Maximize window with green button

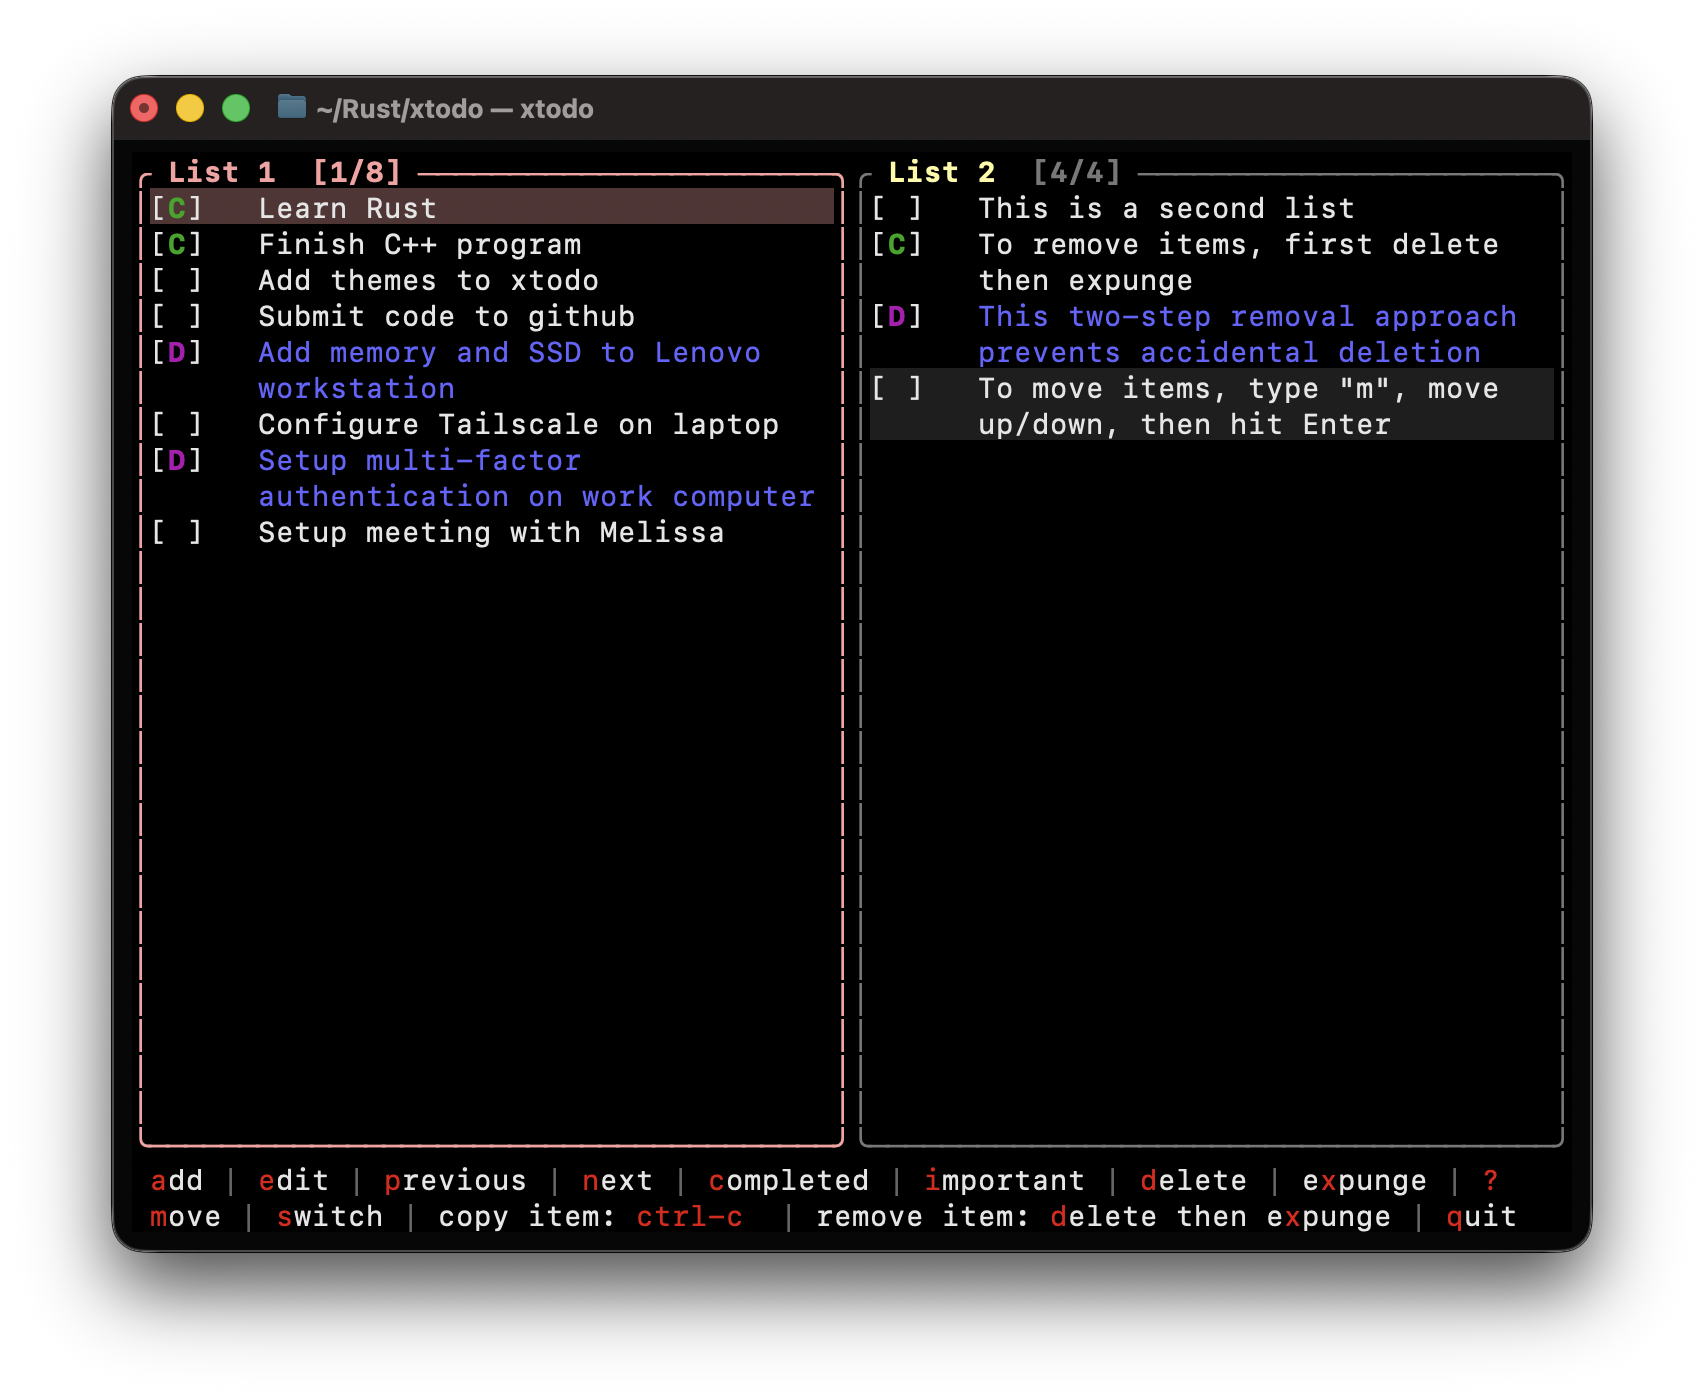click(x=236, y=108)
